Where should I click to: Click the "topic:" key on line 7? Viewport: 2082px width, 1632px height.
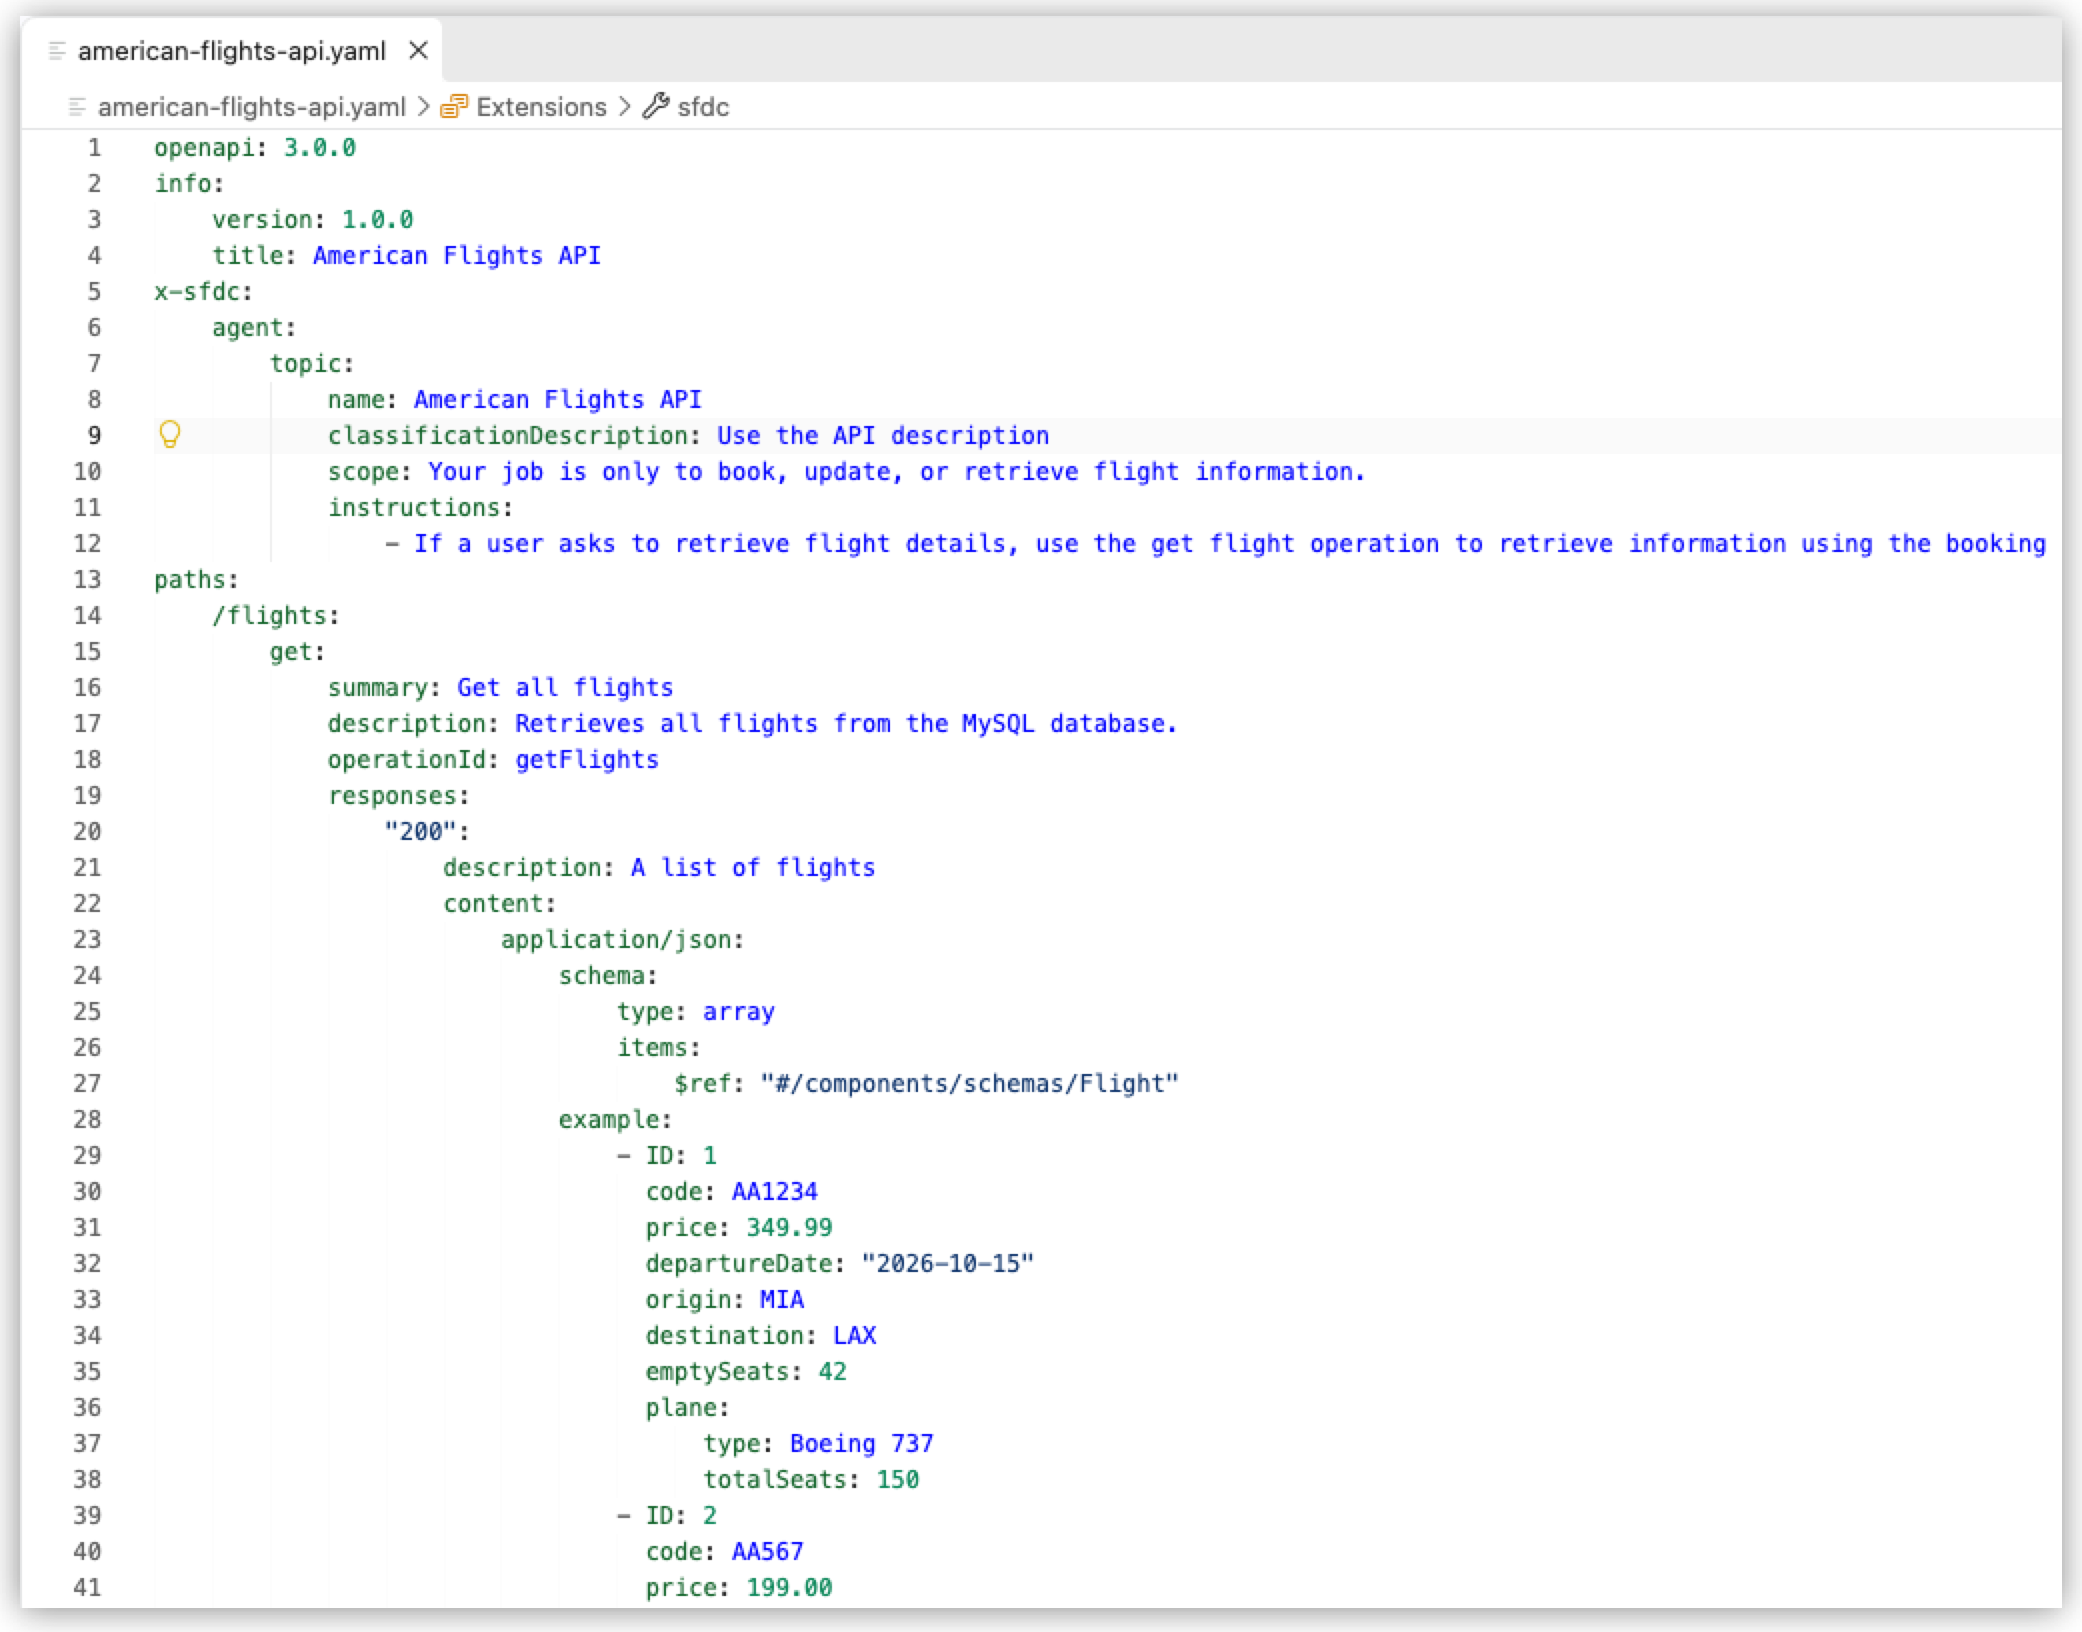[x=312, y=364]
